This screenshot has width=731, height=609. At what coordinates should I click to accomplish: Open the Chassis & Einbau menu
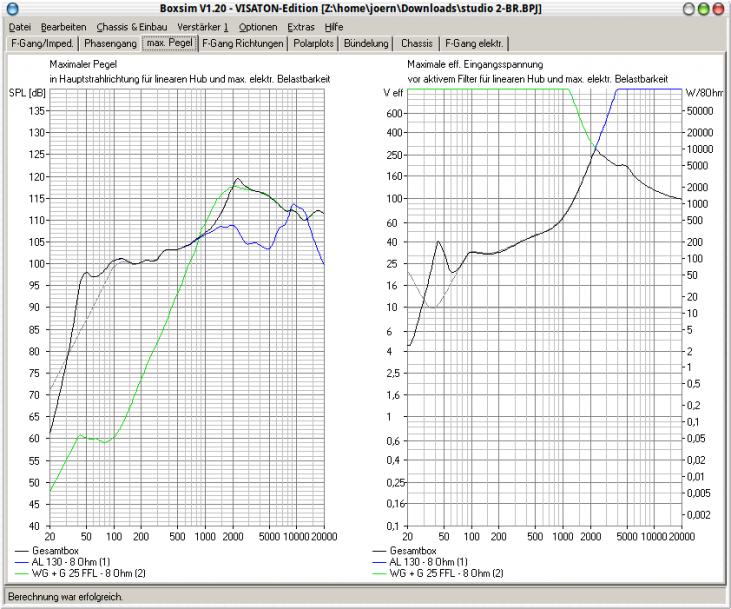132,26
